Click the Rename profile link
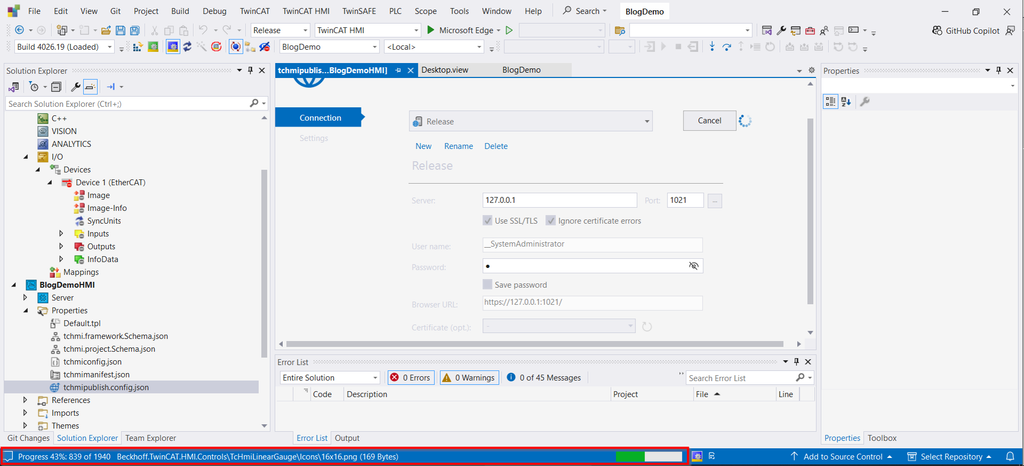Viewport: 1024px width, 466px height. 458,146
